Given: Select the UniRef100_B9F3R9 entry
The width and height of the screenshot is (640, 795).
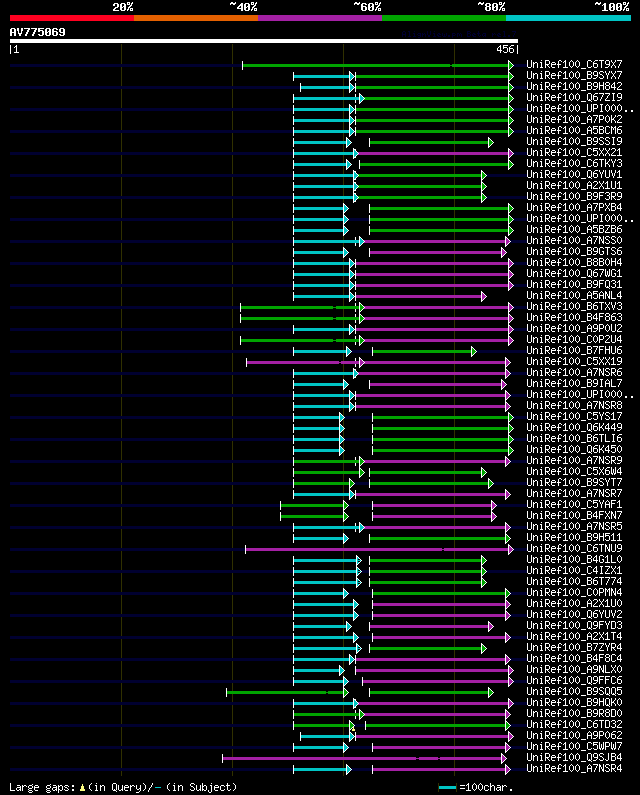Looking at the screenshot, I should (x=574, y=196).
